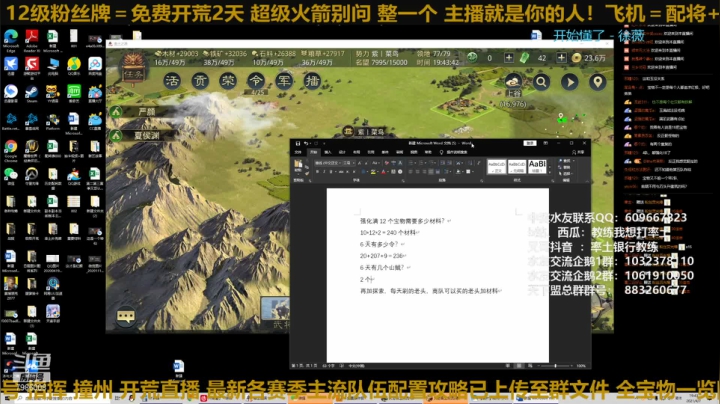Click the Word save icon

[298, 144]
